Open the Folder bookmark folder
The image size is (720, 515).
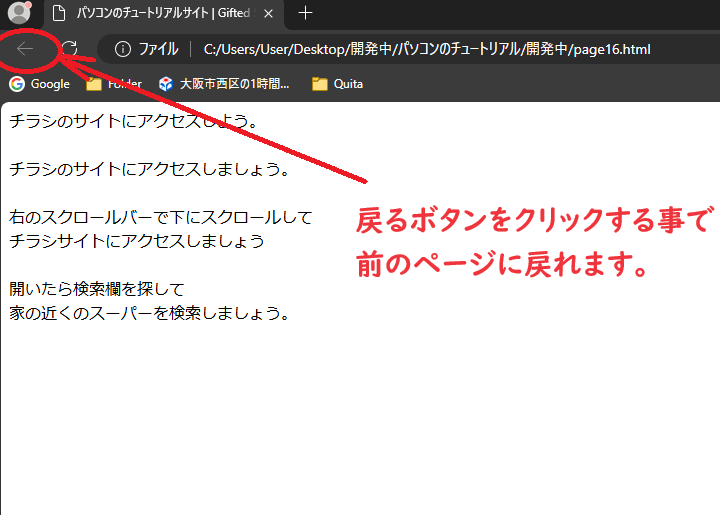pos(114,84)
